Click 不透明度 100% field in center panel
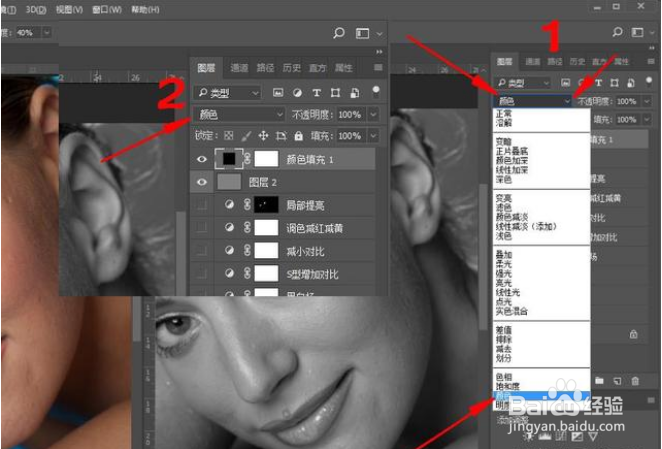 pyautogui.click(x=350, y=114)
